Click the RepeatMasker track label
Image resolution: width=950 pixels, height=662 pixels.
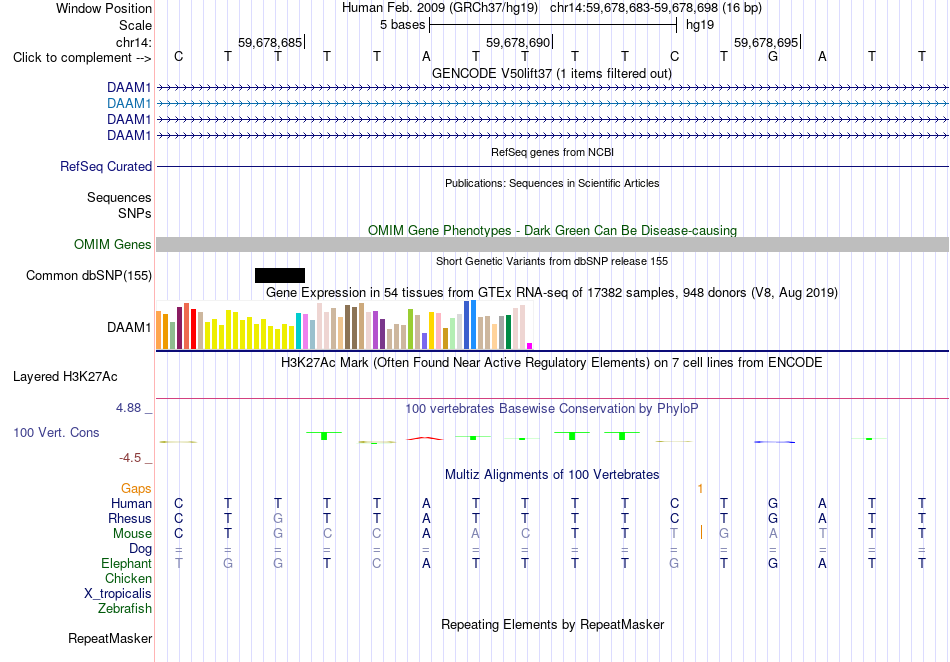[110, 638]
